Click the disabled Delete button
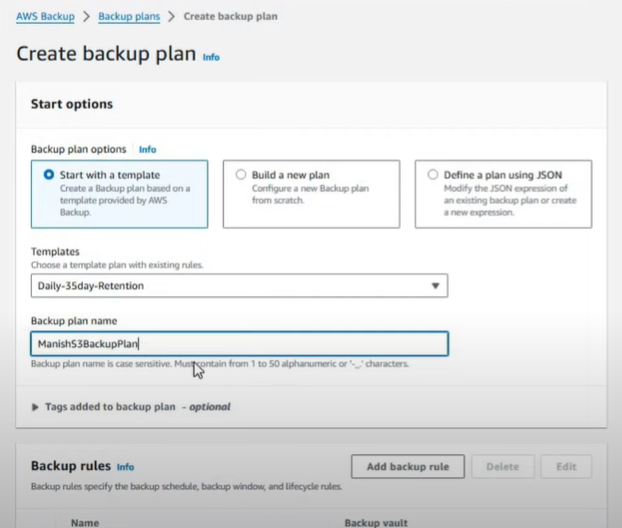The height and width of the screenshot is (528, 622). [503, 467]
